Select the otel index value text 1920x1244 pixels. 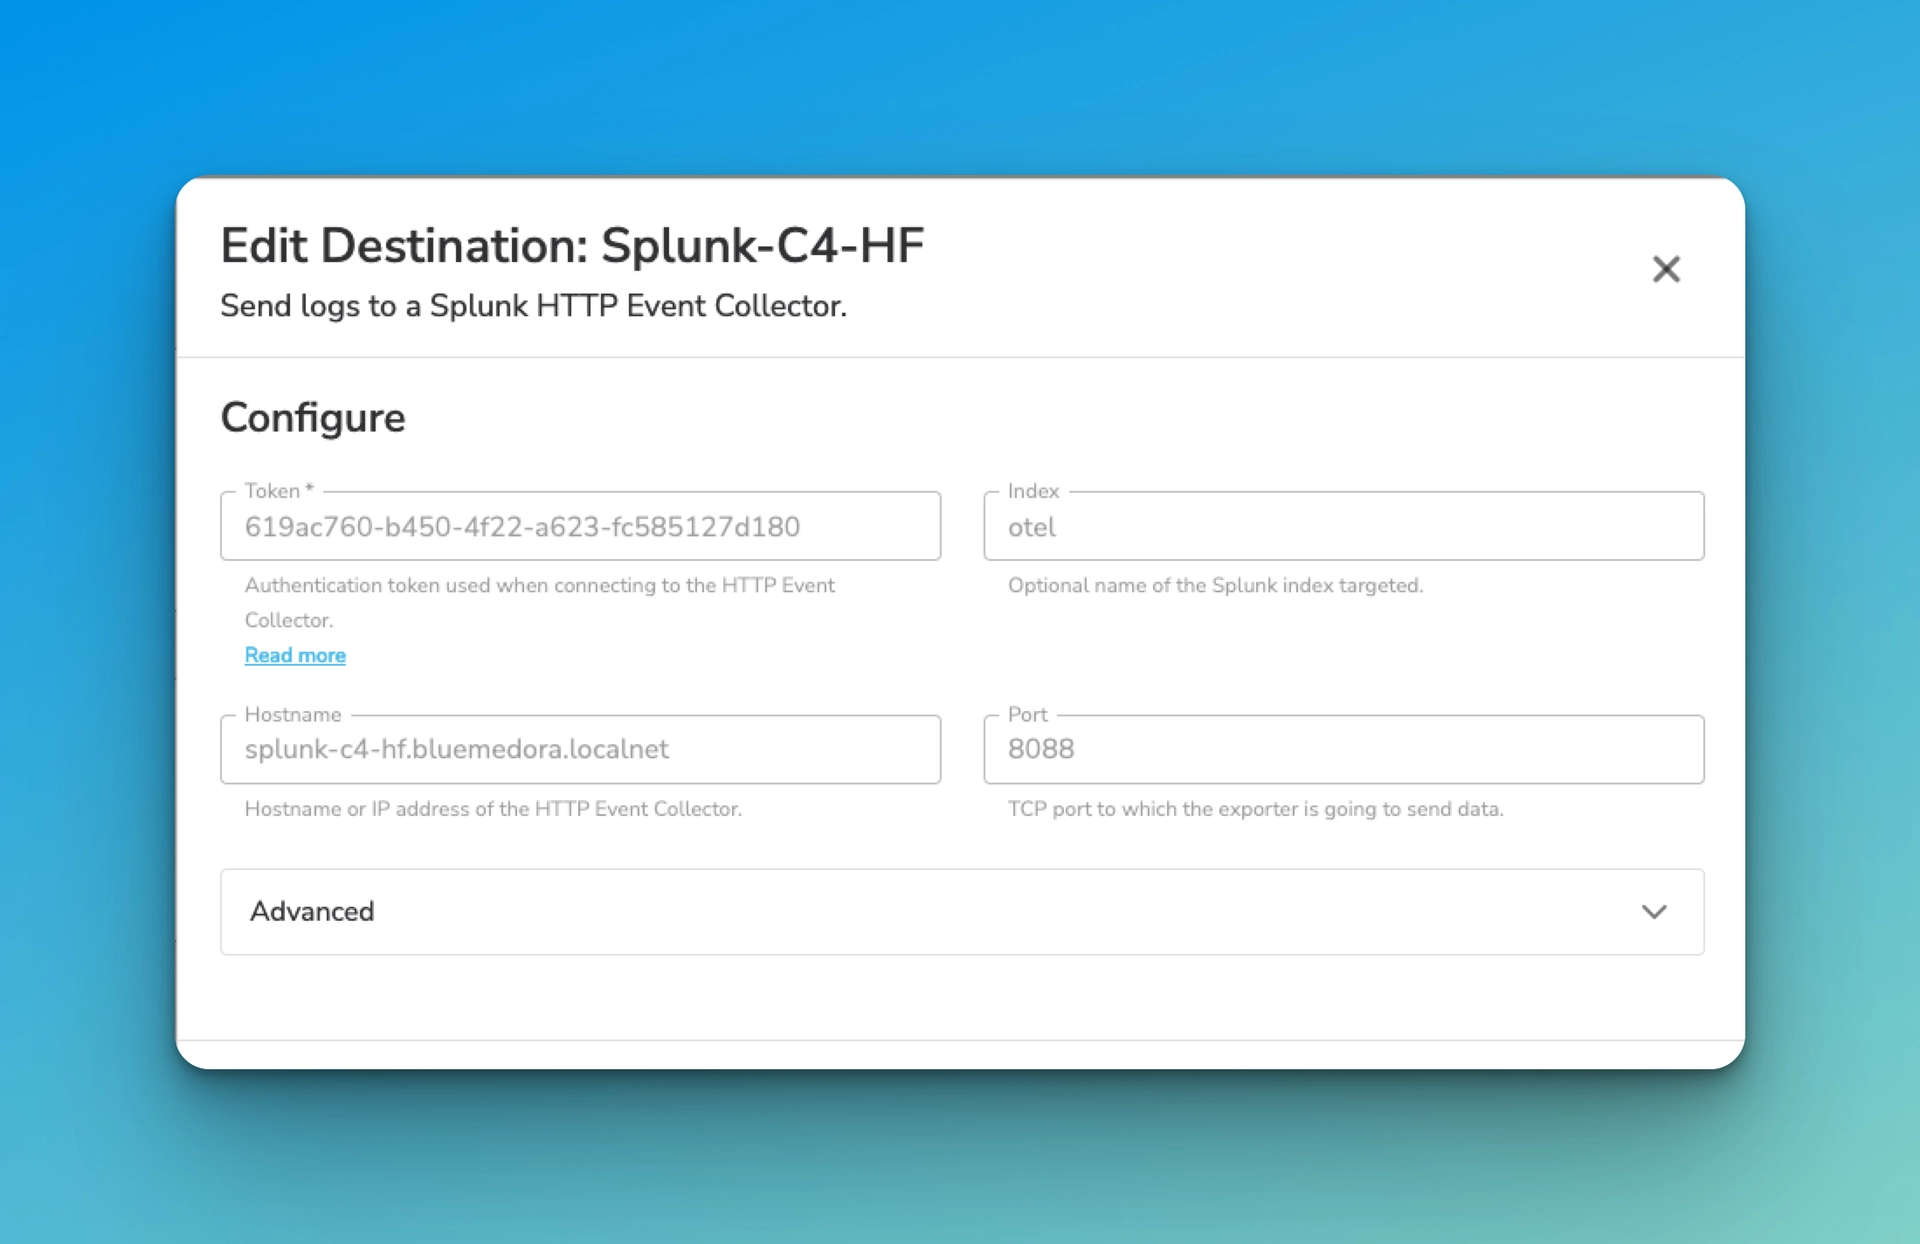point(1032,528)
